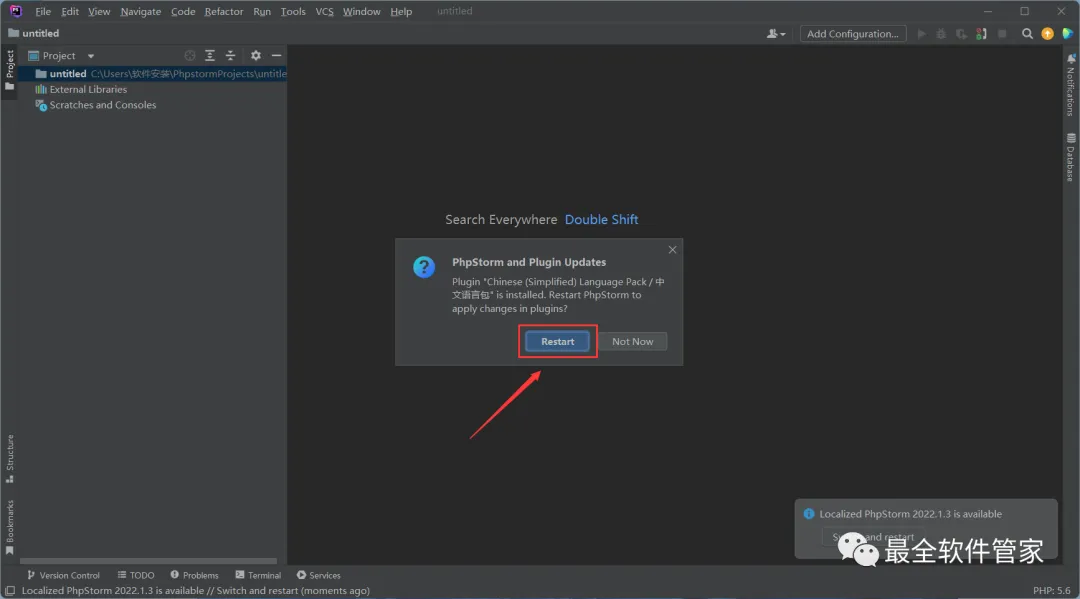Viewport: 1080px width, 599px height.
Task: Click the orange IDE update icon
Action: pos(1048,34)
